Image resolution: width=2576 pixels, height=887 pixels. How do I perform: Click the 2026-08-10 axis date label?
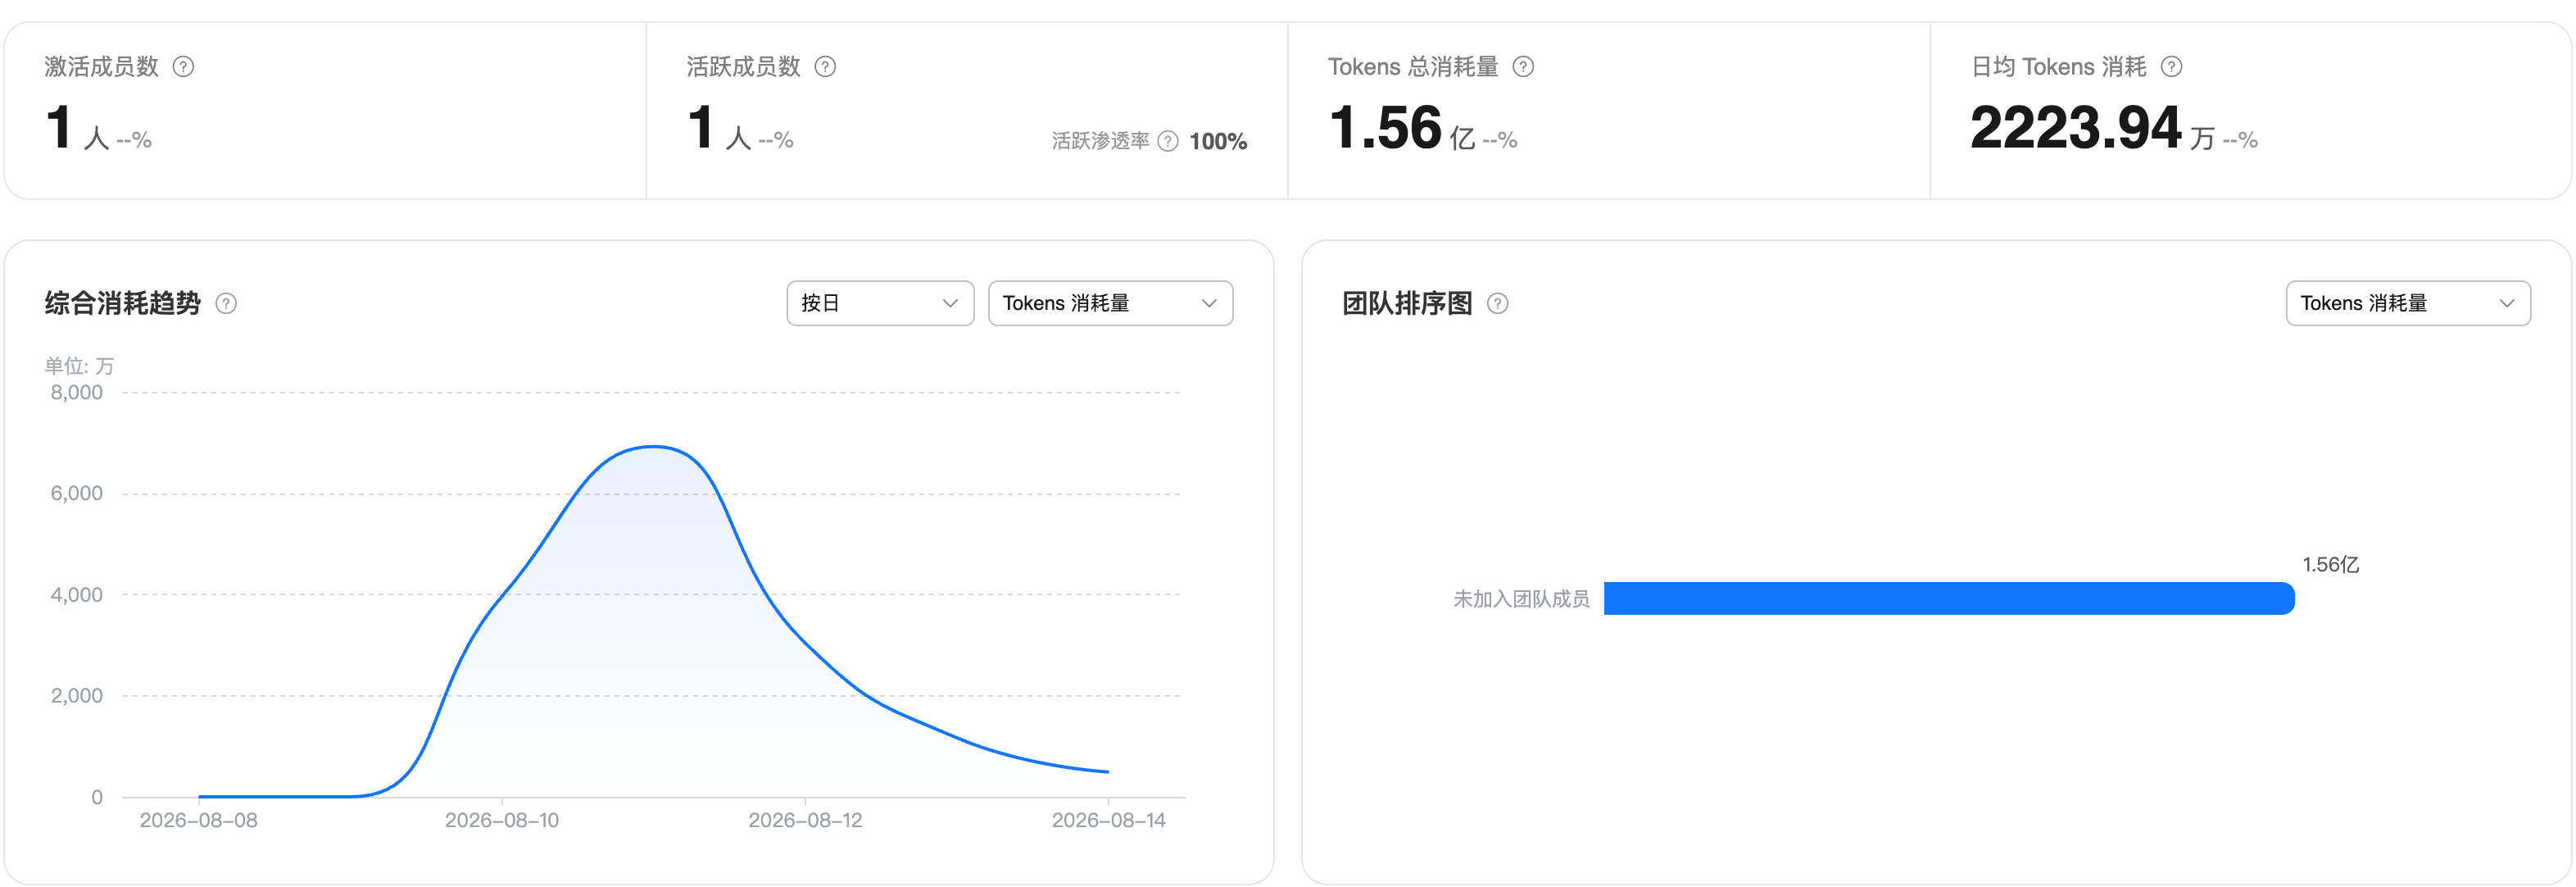502,821
